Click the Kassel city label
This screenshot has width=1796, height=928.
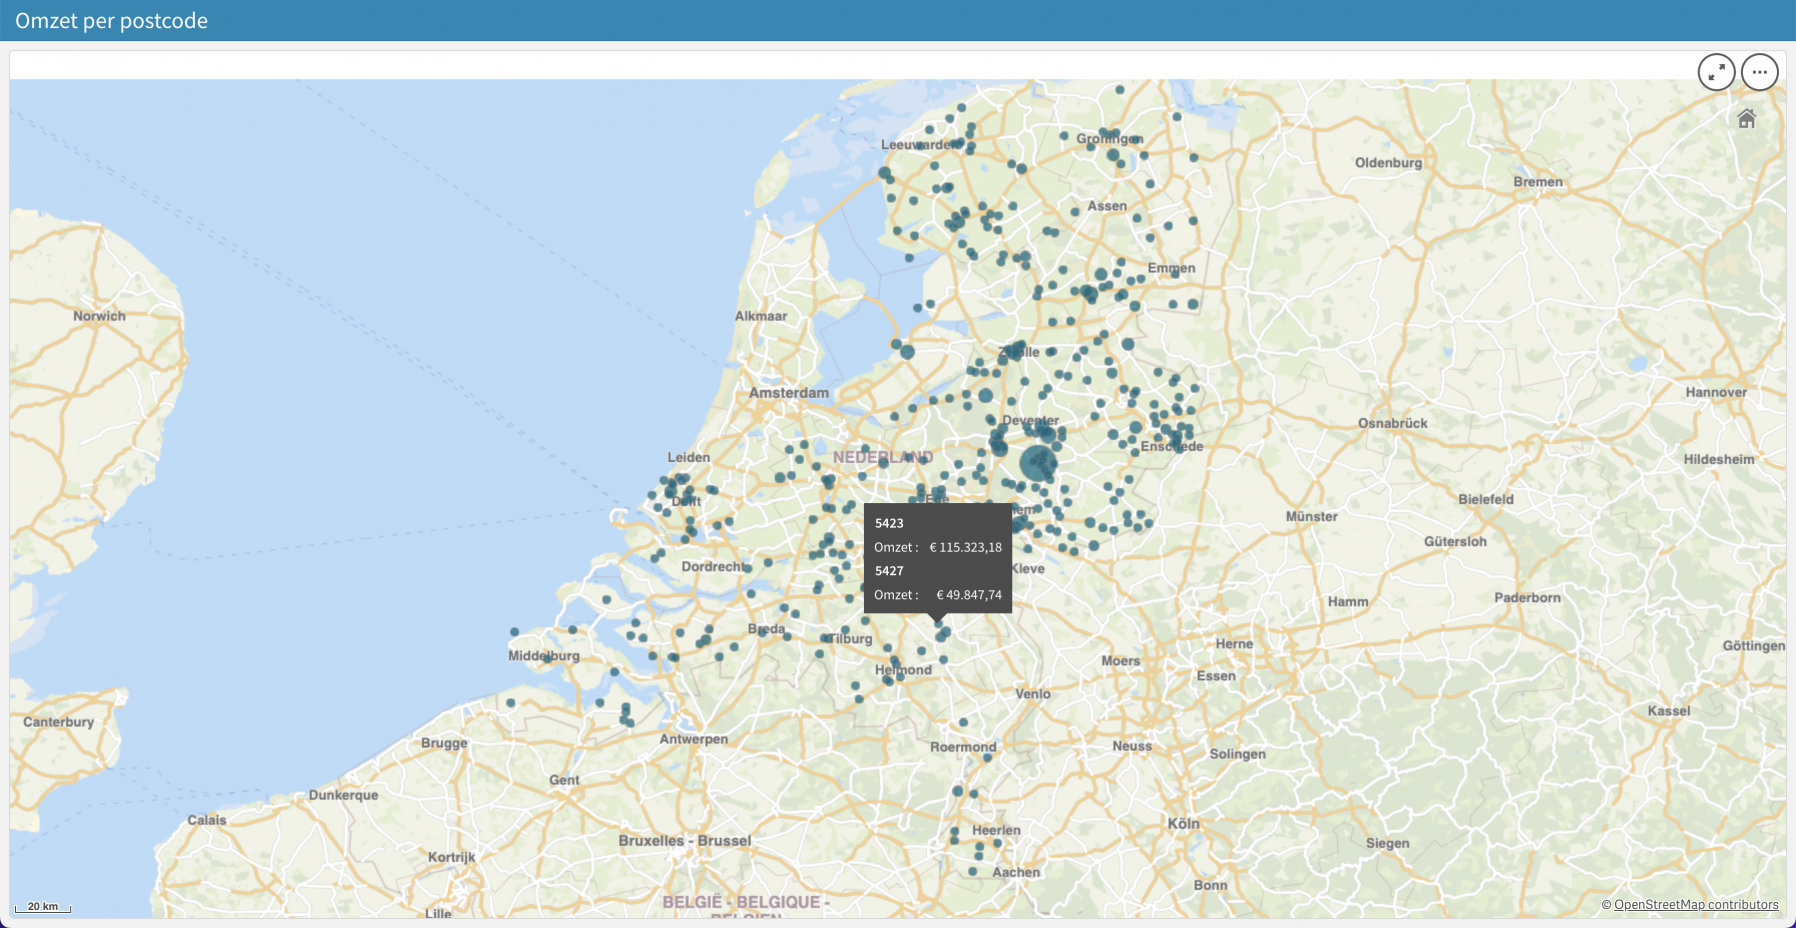click(1668, 711)
